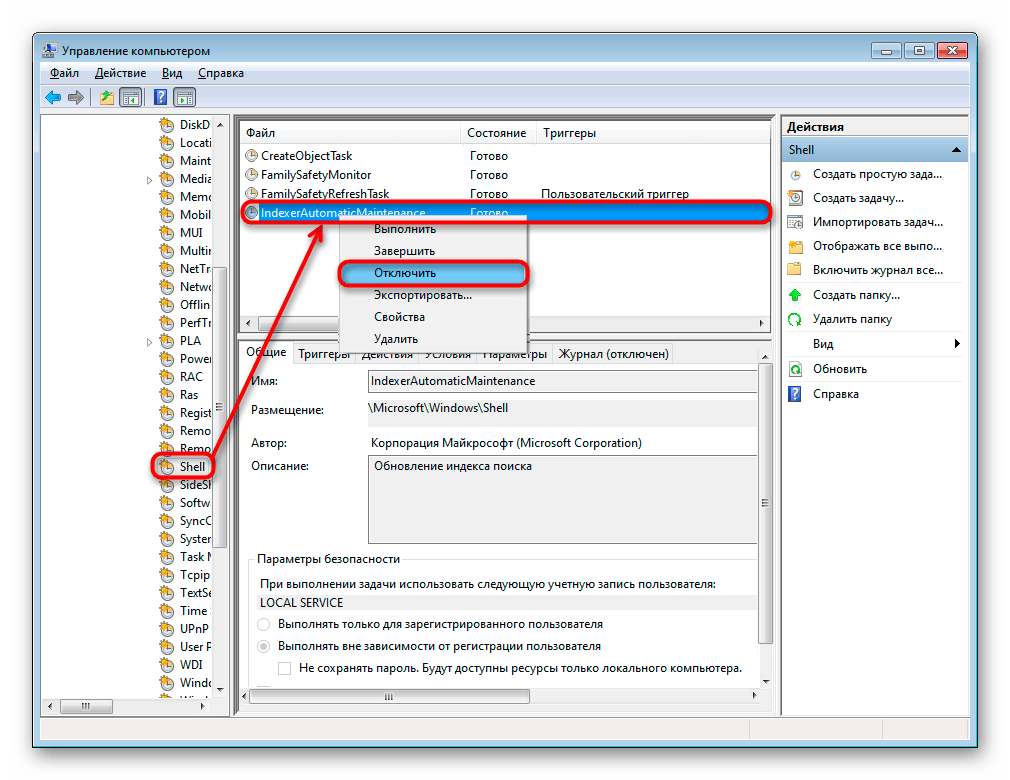
Task: Click the Refresh icon in Actions pane
Action: pos(795,369)
